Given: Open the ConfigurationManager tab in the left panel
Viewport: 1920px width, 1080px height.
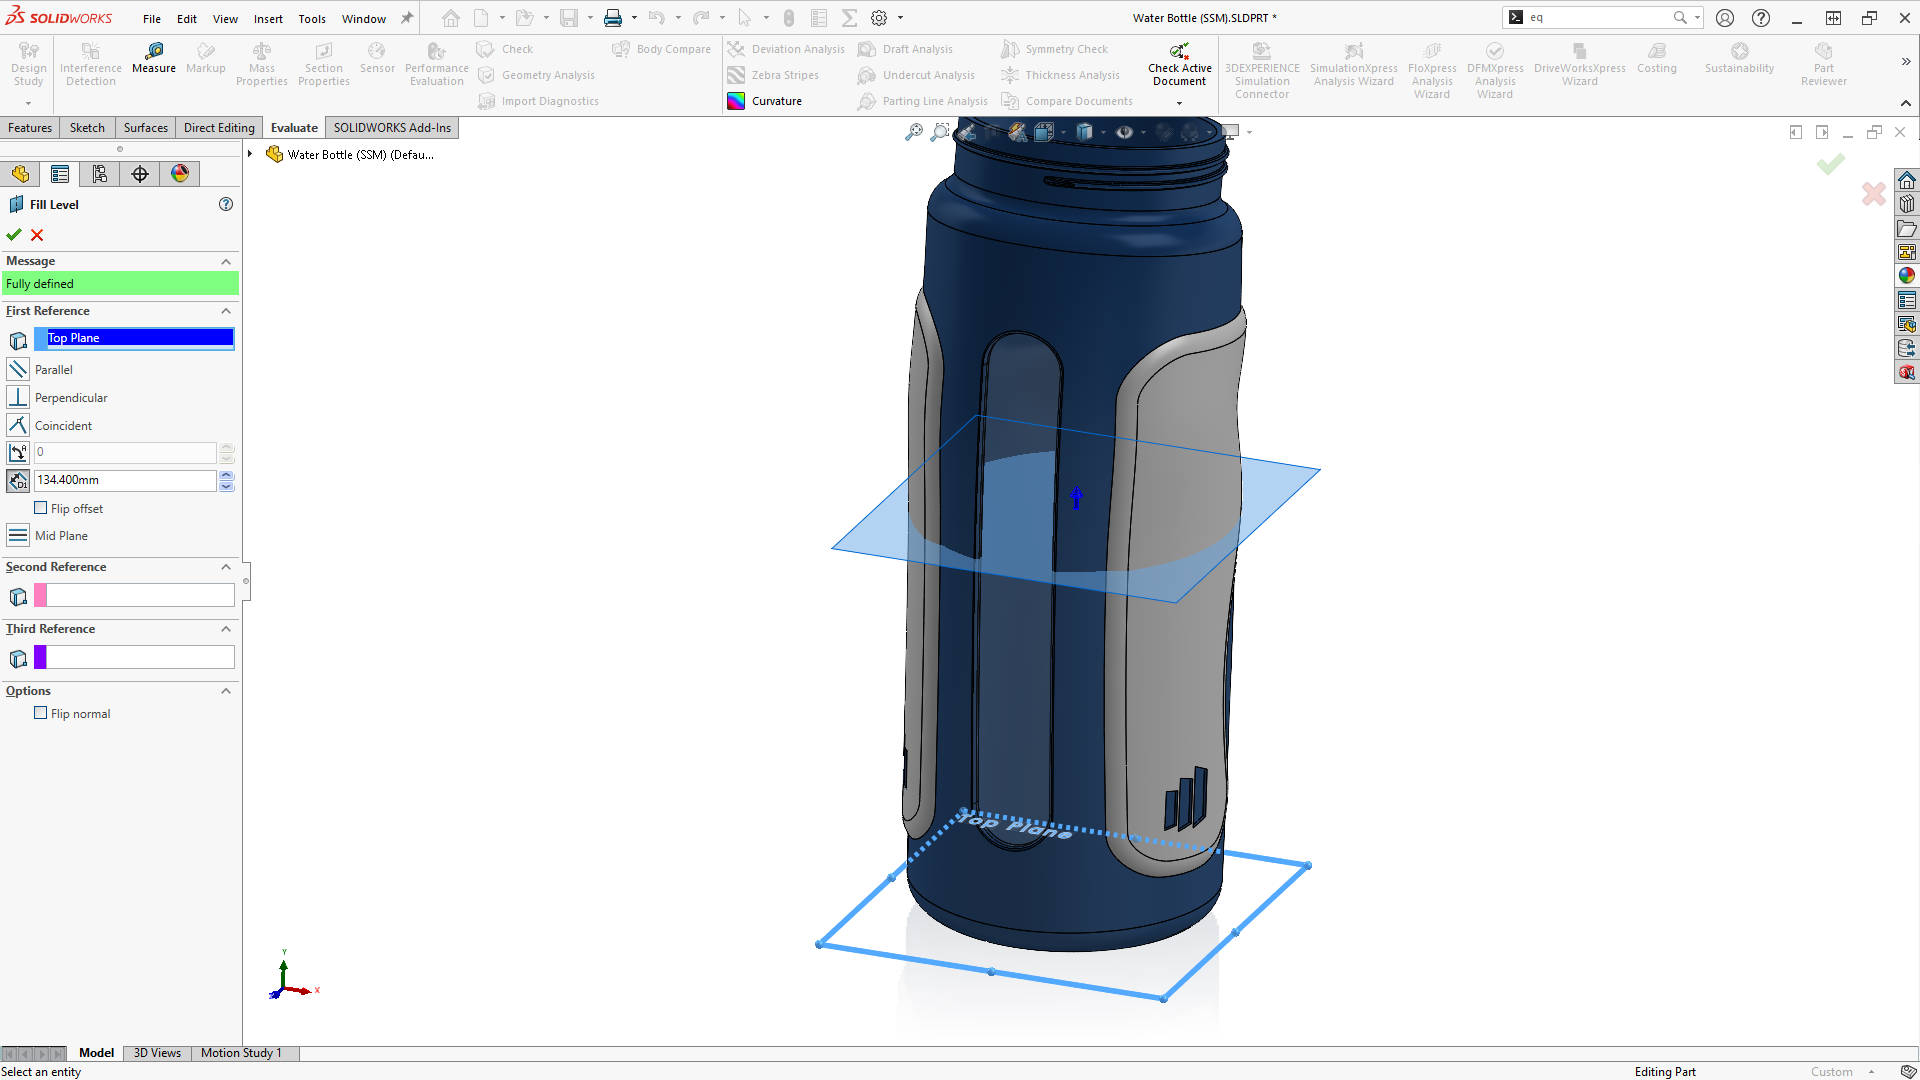Looking at the screenshot, I should [x=99, y=173].
